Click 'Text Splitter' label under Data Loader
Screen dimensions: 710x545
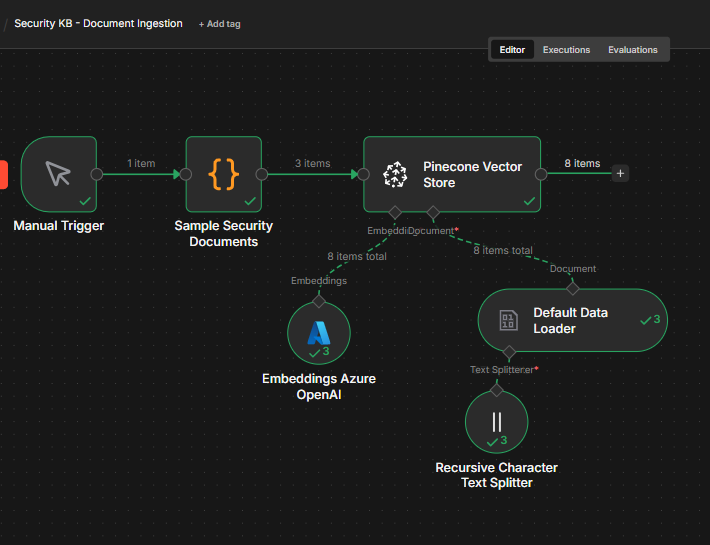click(x=503, y=369)
